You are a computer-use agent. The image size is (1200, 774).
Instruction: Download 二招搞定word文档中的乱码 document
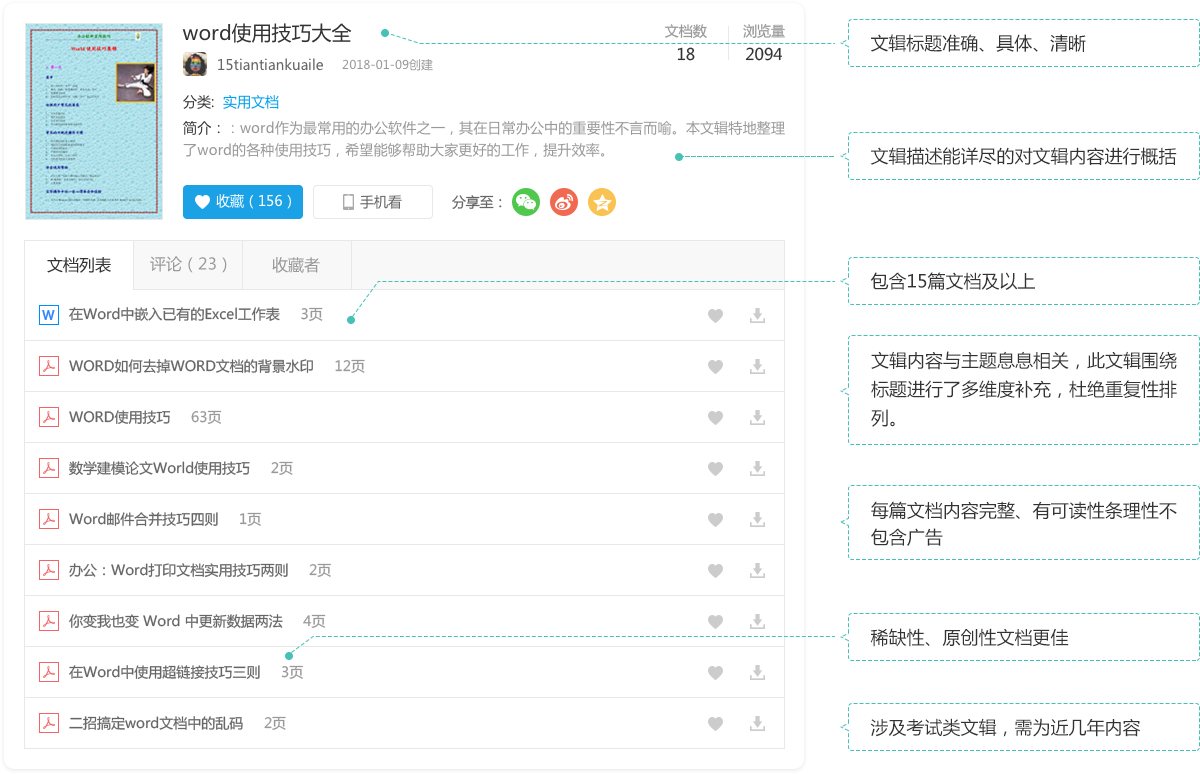click(x=758, y=723)
